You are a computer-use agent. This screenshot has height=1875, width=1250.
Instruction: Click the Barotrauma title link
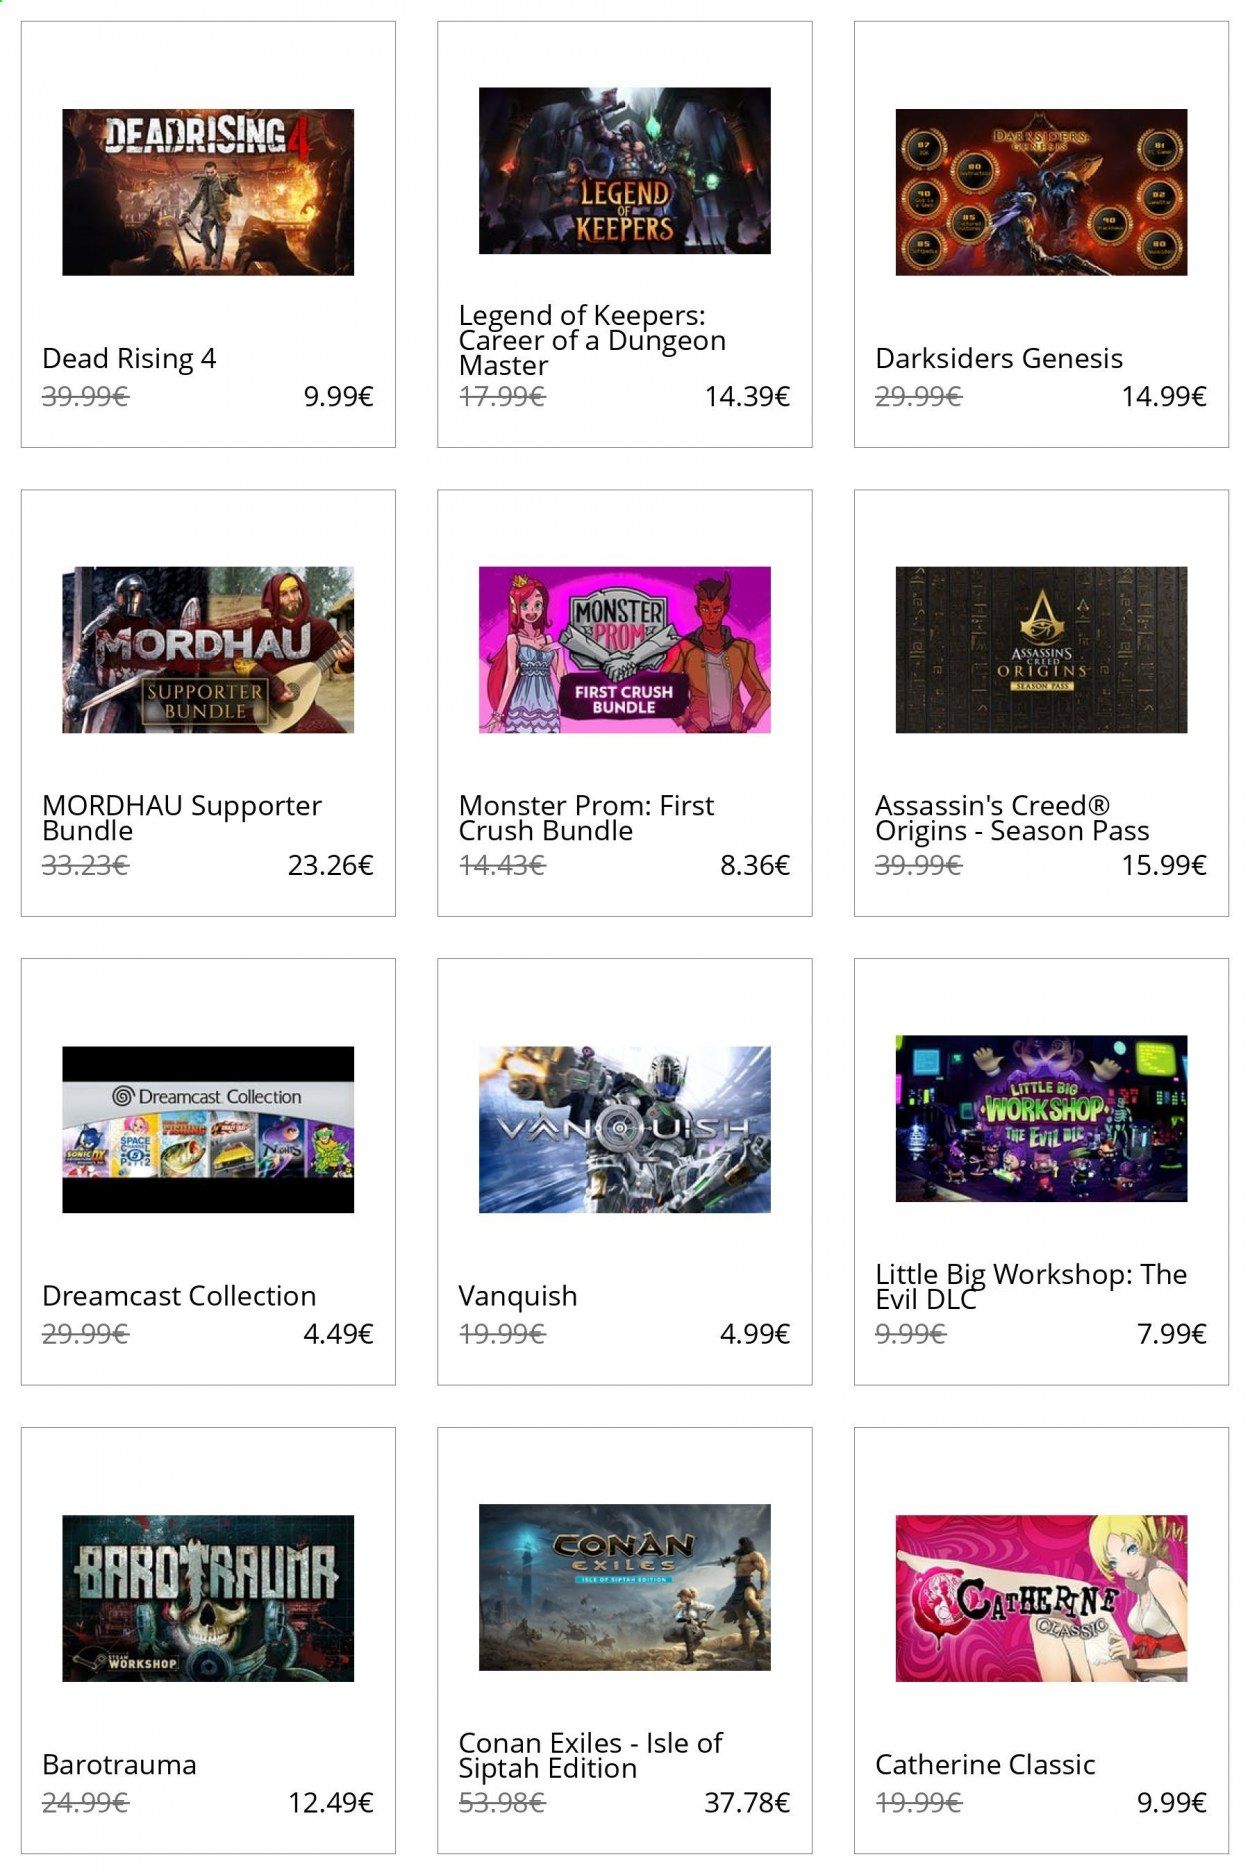[119, 1764]
